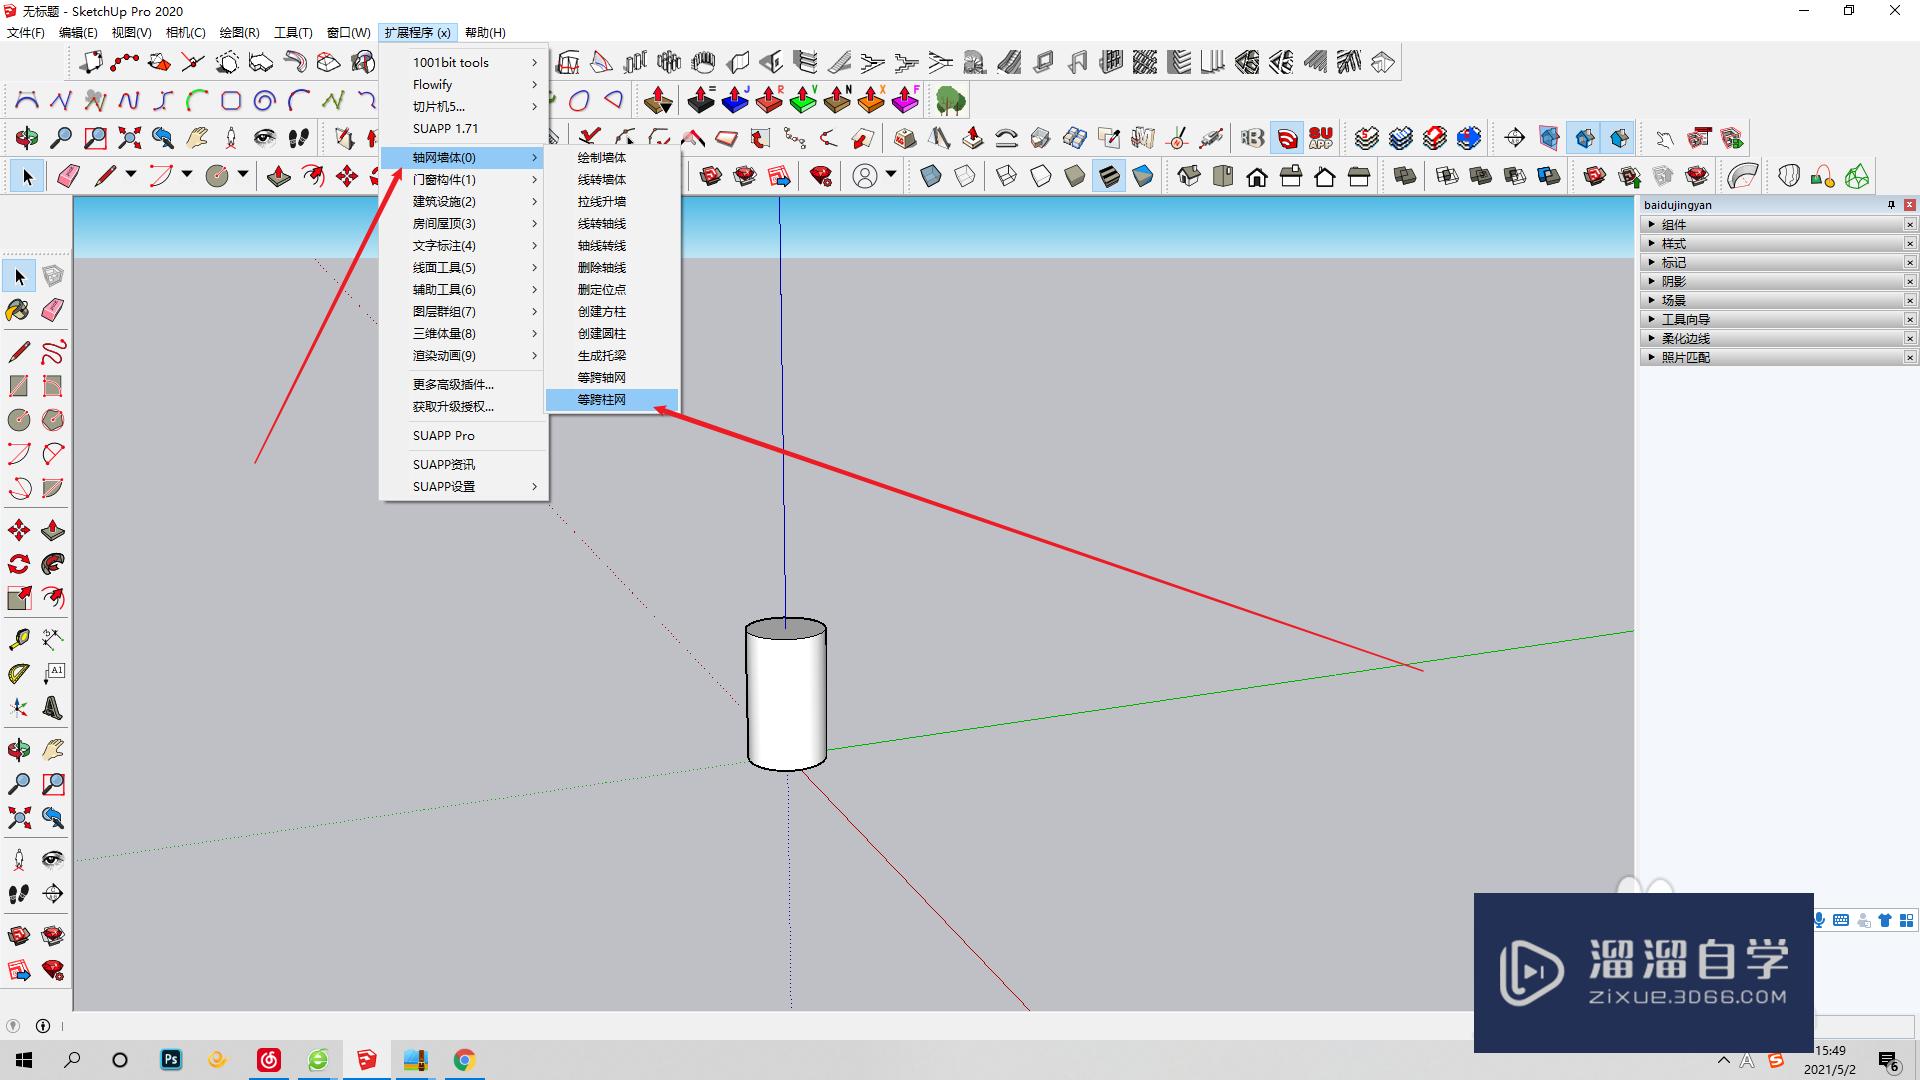
Task: Open Photoshop from the taskbar
Action: pos(171,1060)
